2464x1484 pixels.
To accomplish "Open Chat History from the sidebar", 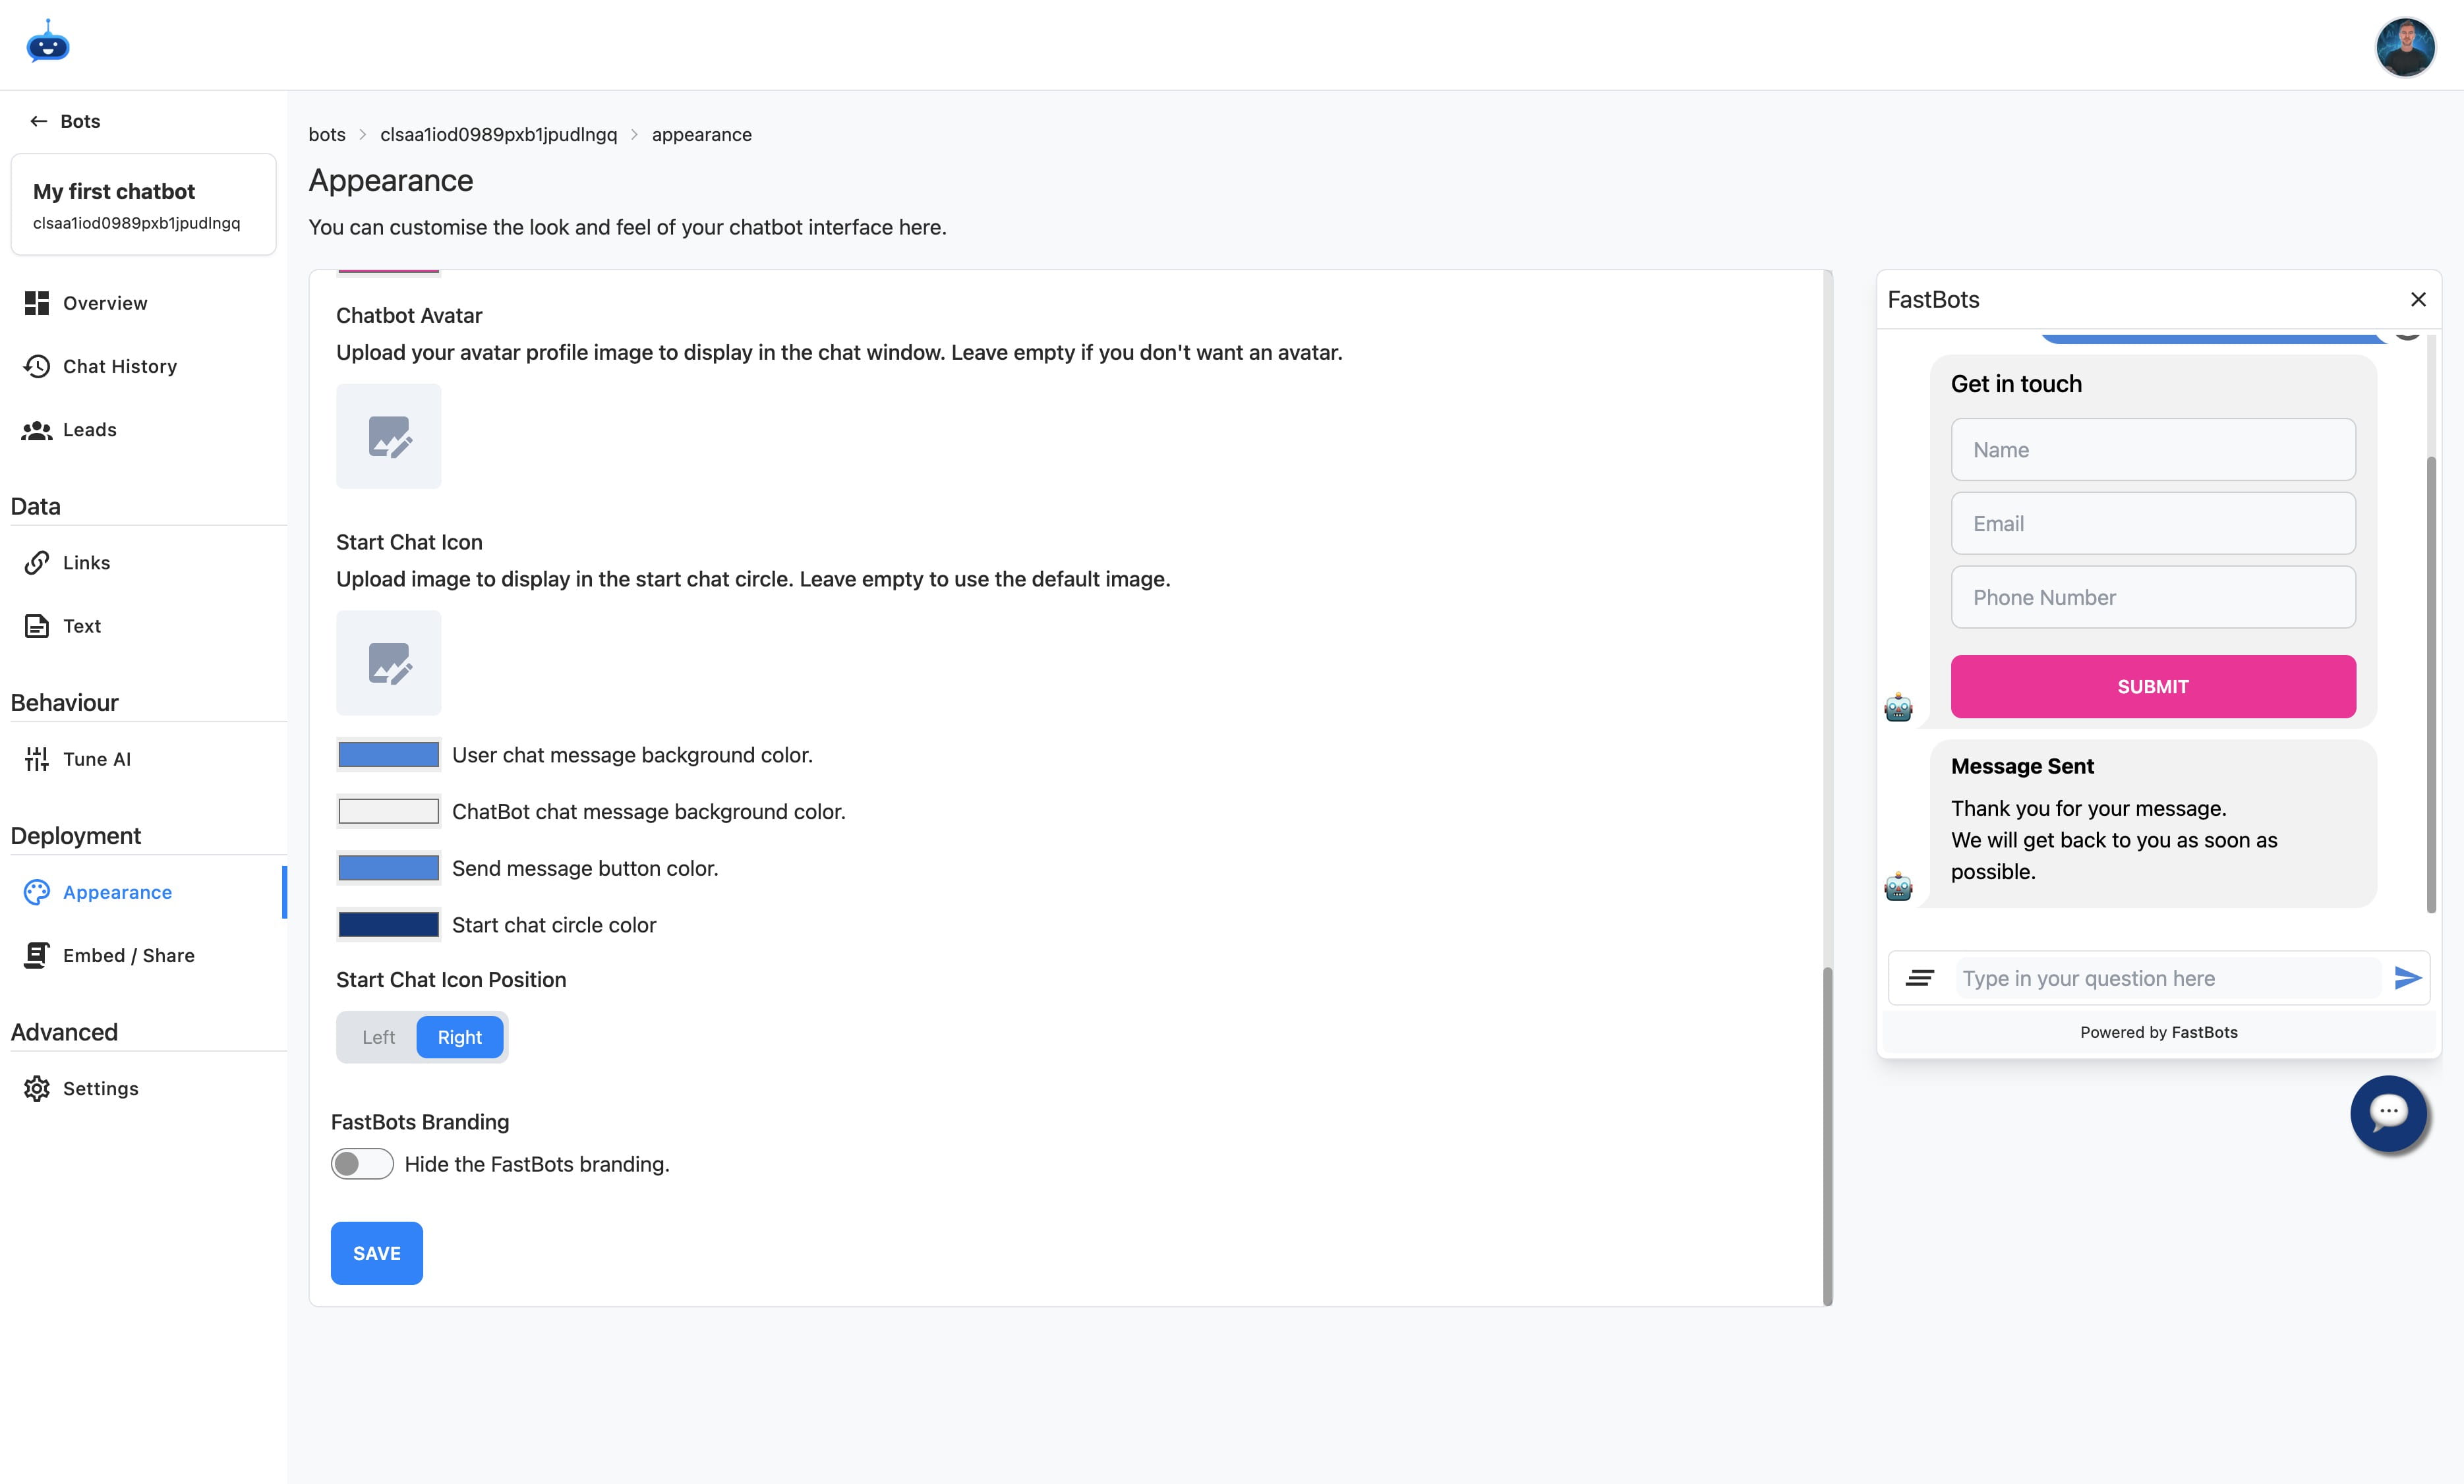I will [x=119, y=366].
